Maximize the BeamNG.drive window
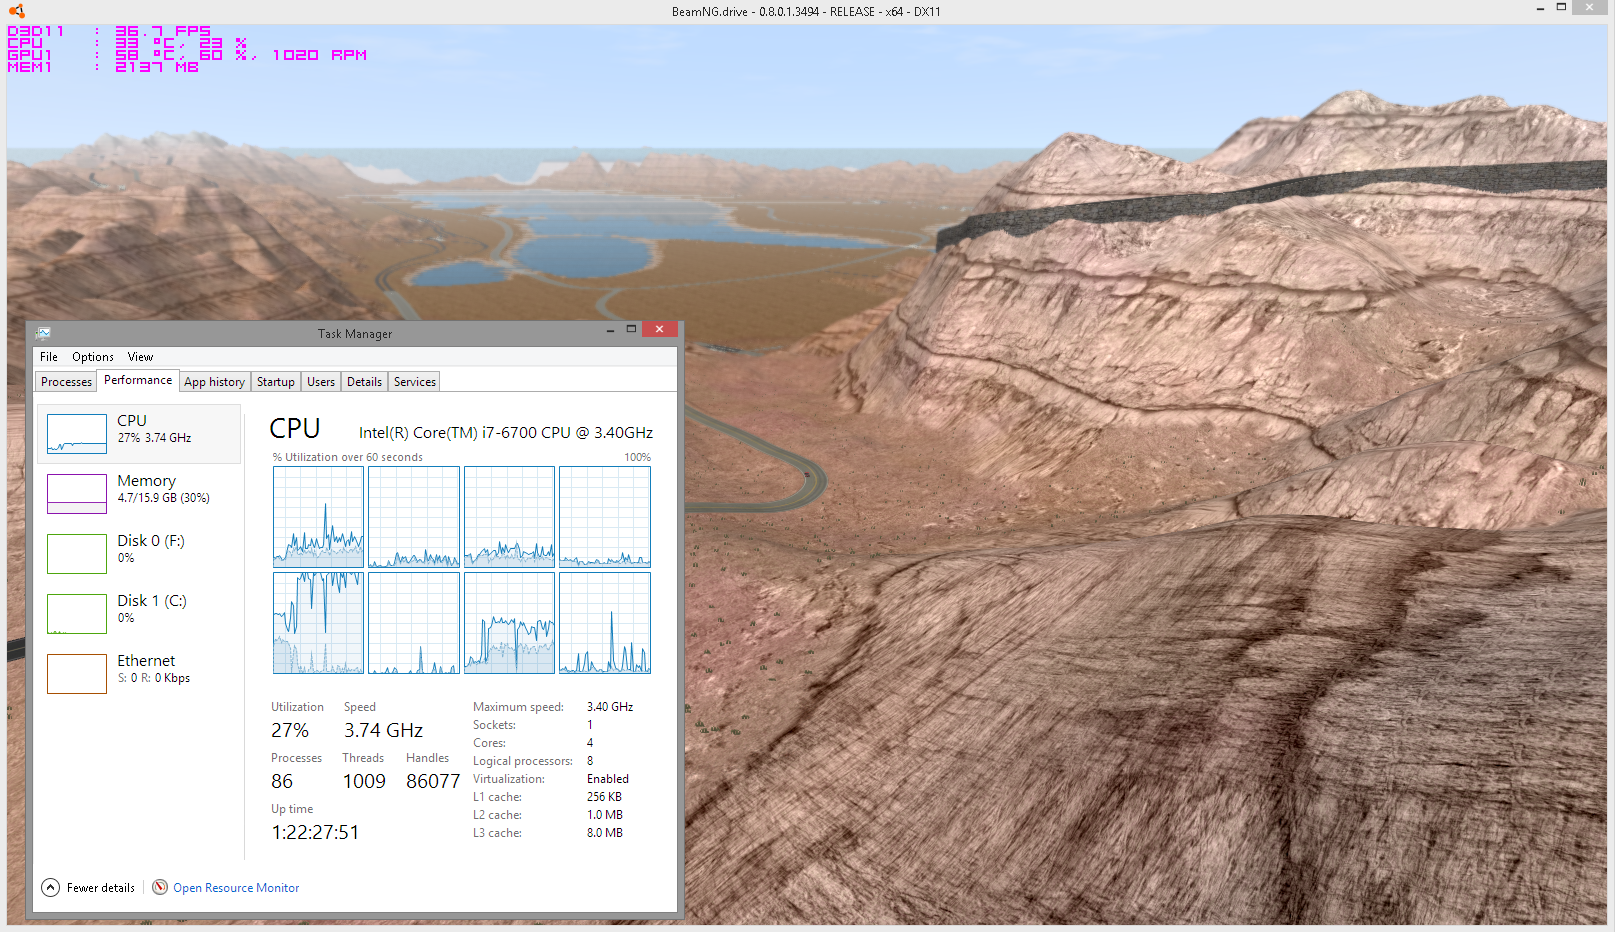1615x932 pixels. (x=1561, y=7)
